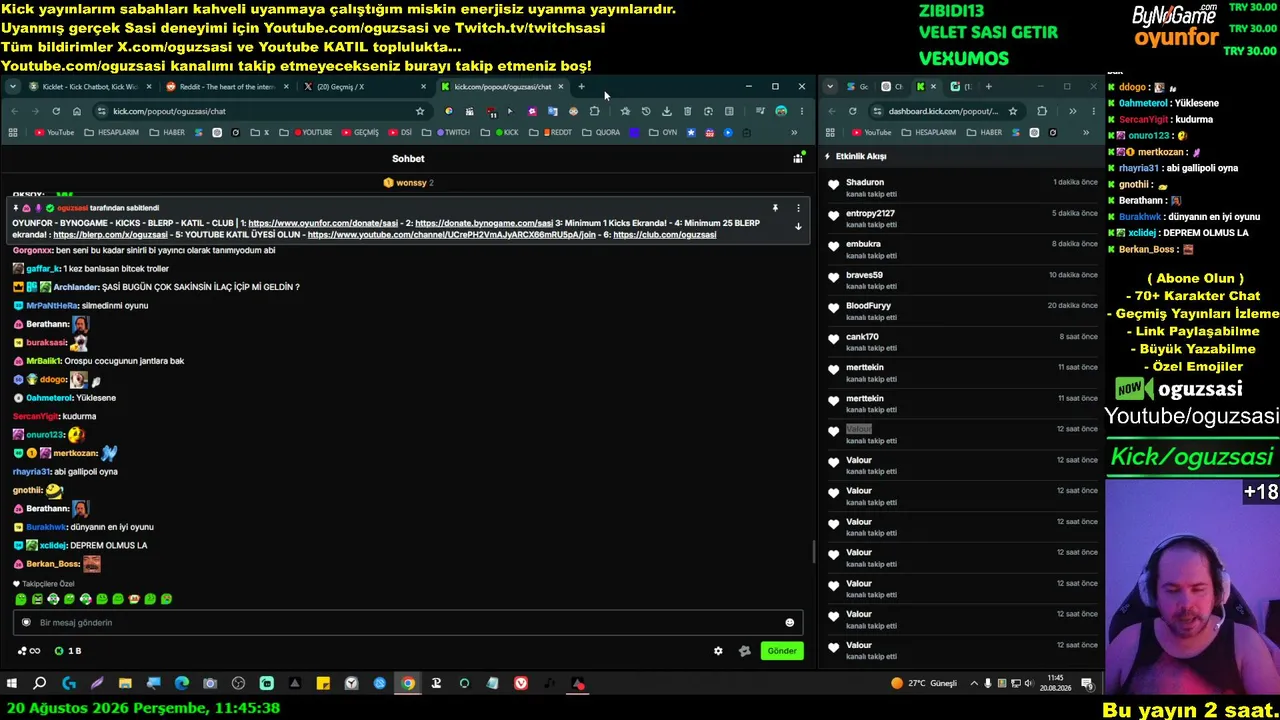Open the tab search dropdown in chat browser
Image resolution: width=1280 pixels, height=720 pixels.
click(x=12, y=87)
